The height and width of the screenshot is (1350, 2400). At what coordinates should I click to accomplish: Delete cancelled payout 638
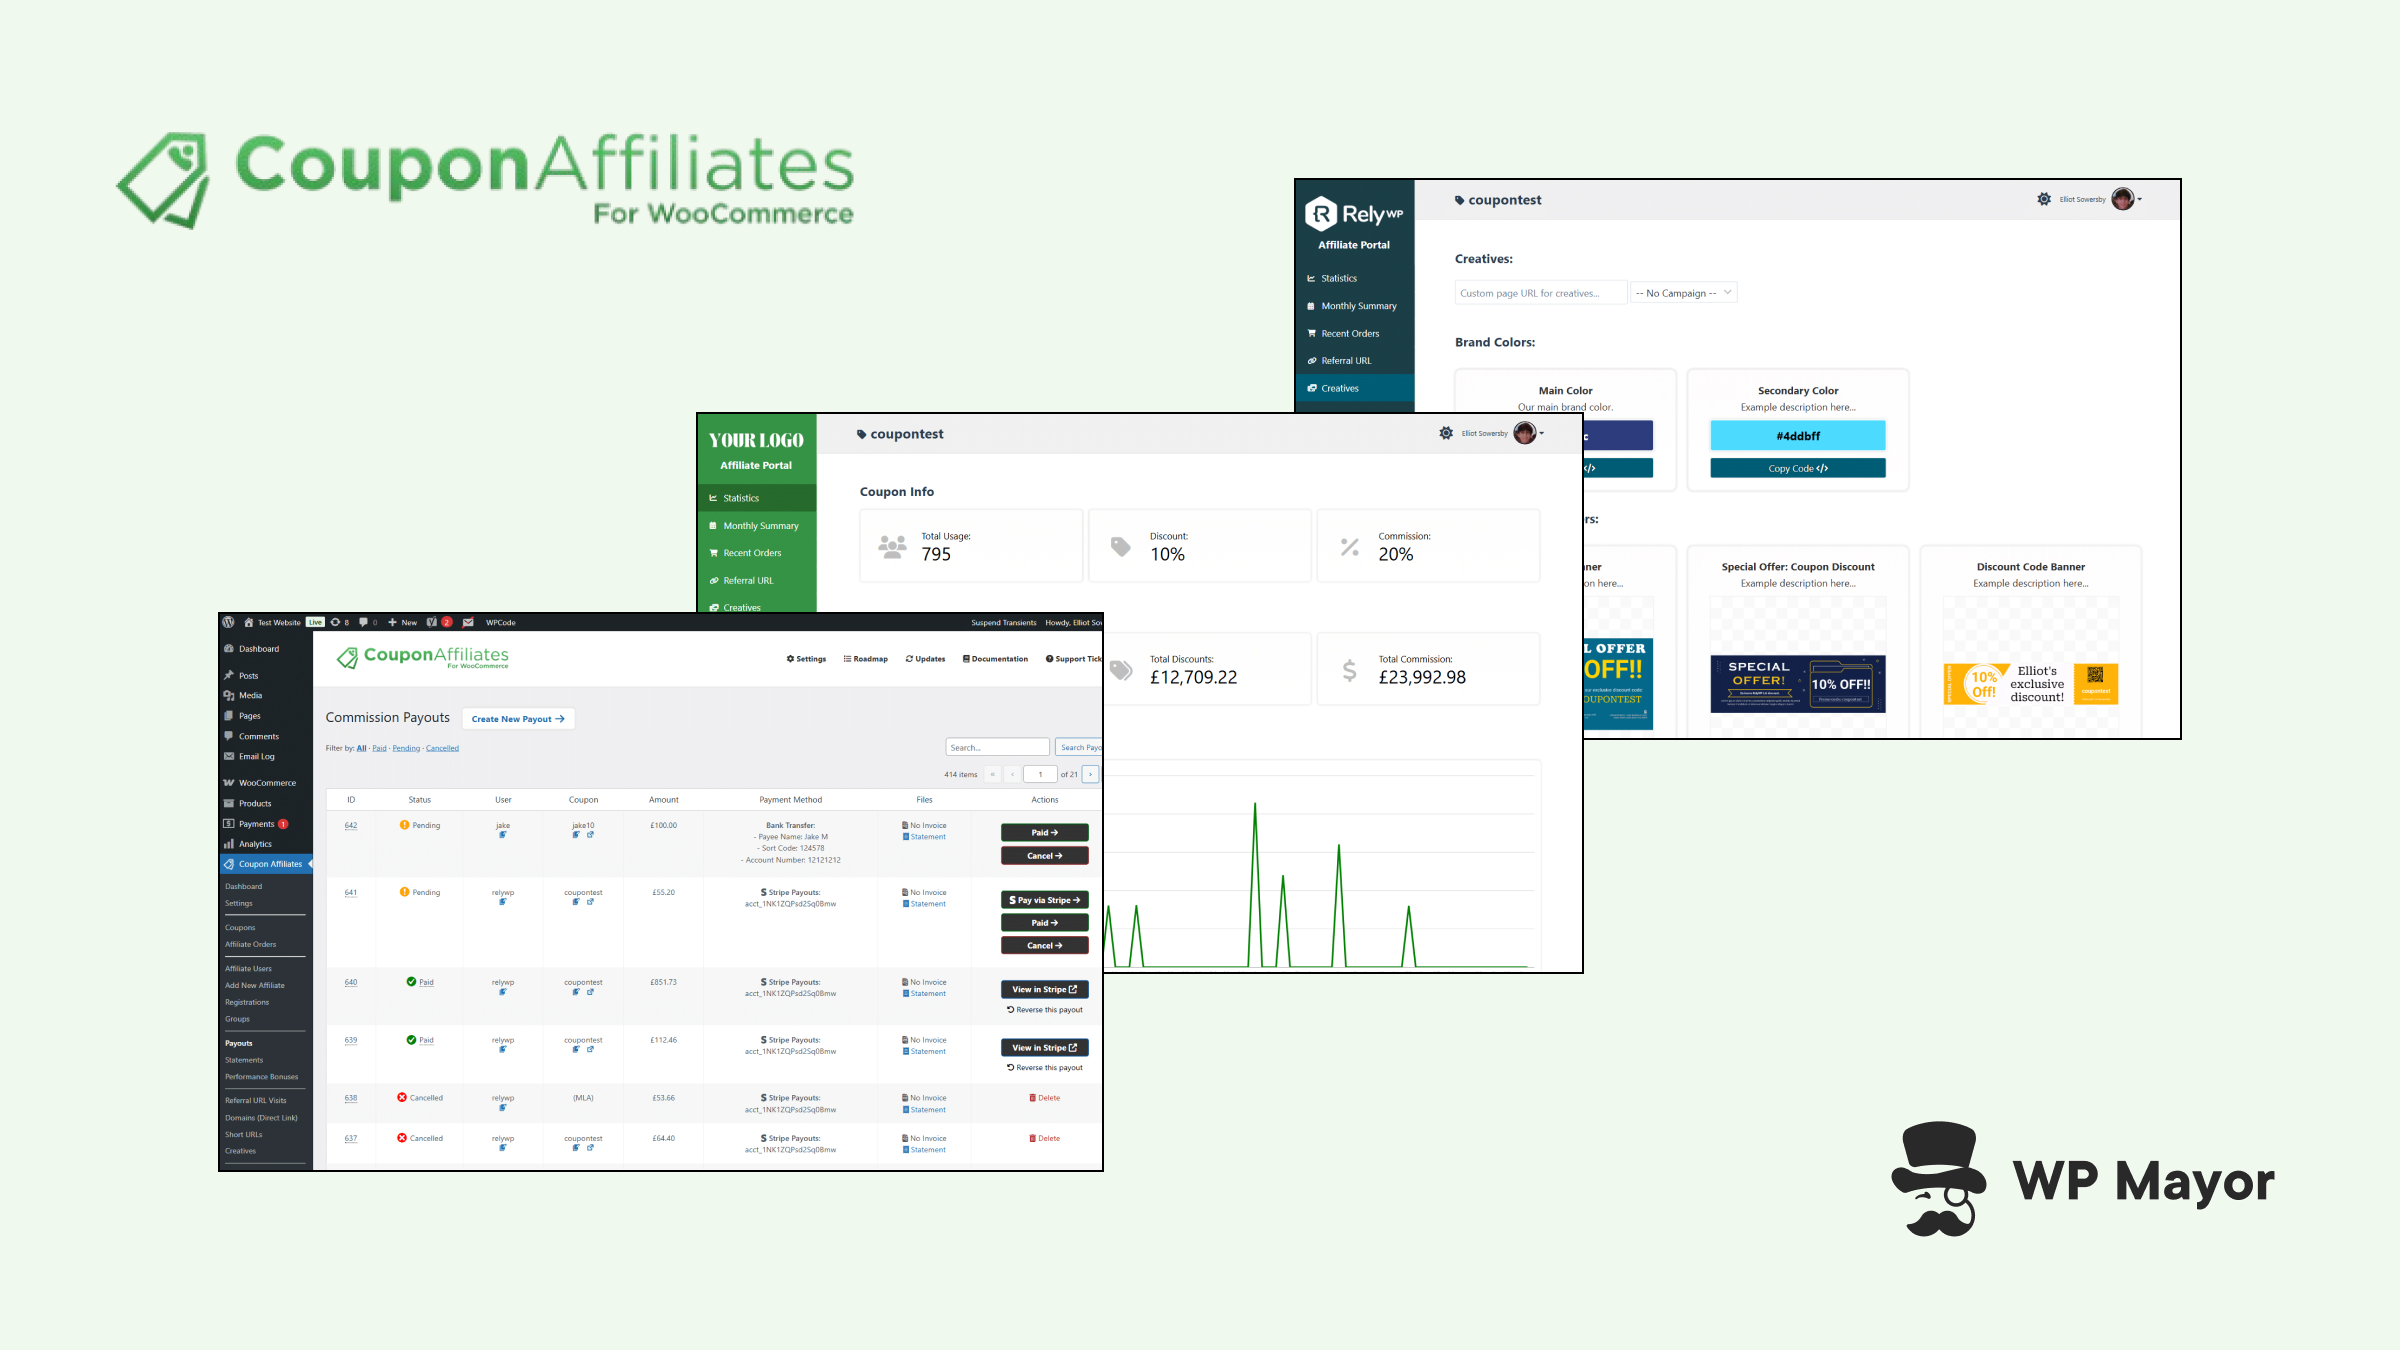(x=1045, y=1097)
